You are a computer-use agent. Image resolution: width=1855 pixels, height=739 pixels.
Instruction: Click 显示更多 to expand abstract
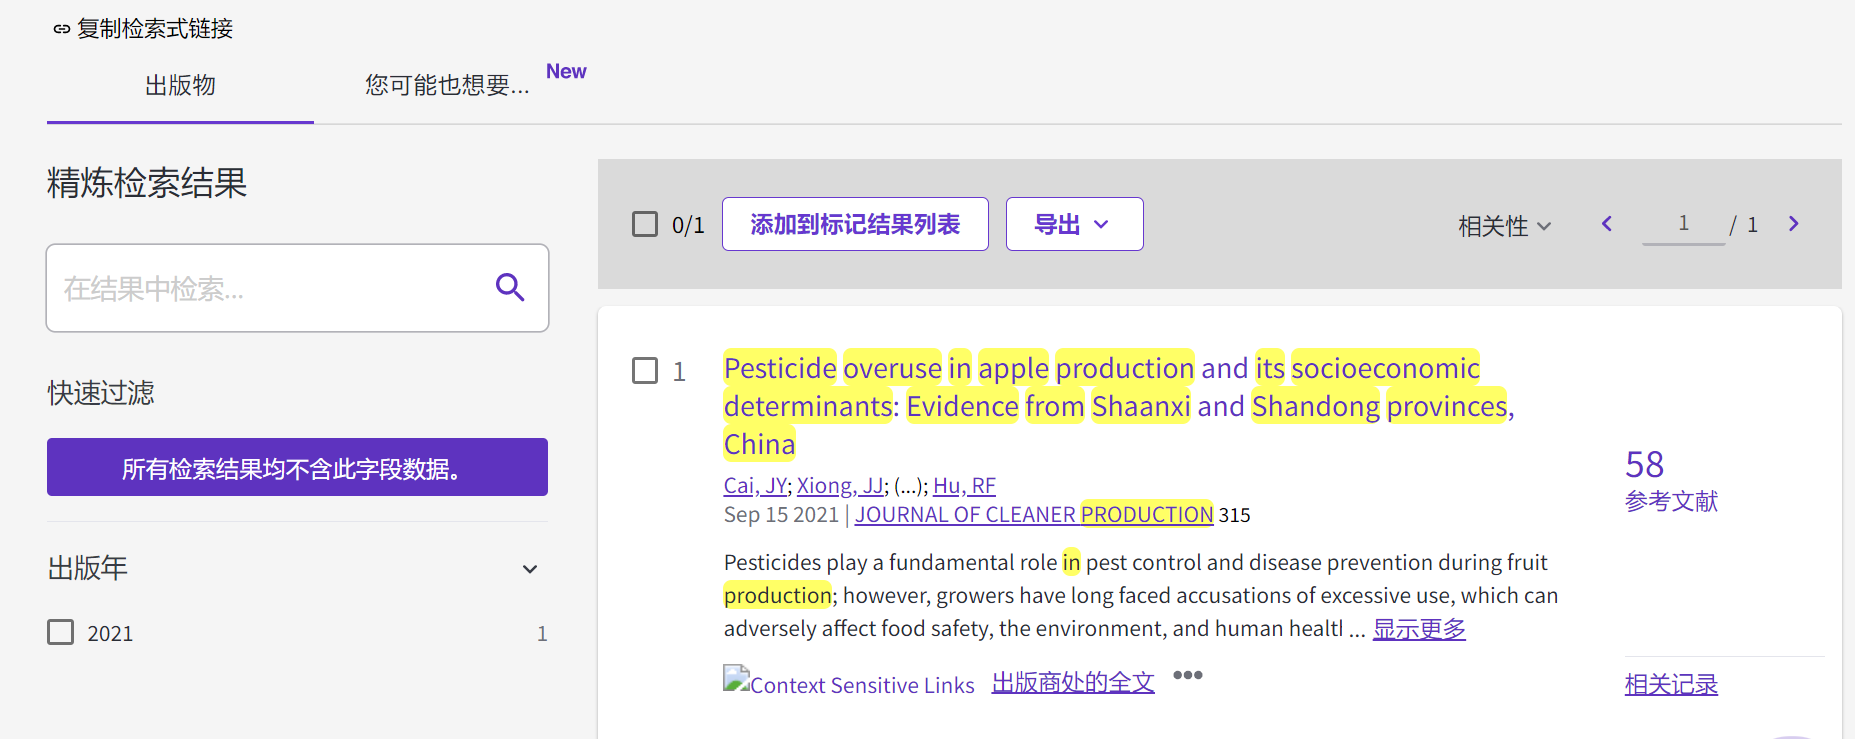[1418, 629]
